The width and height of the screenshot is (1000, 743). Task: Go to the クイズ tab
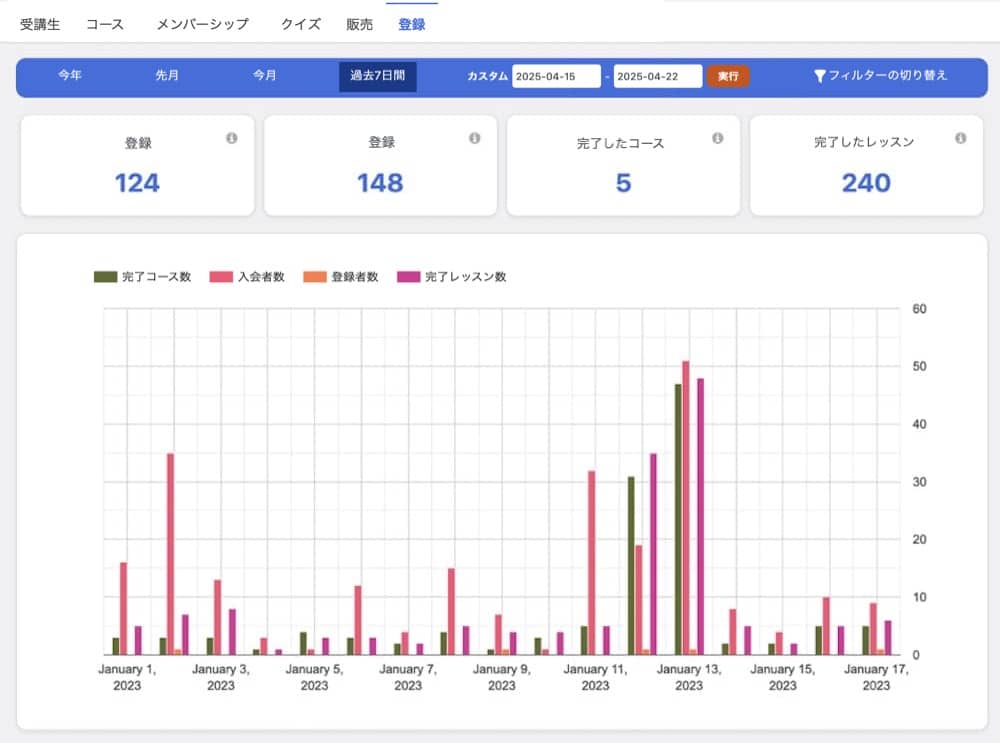click(x=300, y=24)
